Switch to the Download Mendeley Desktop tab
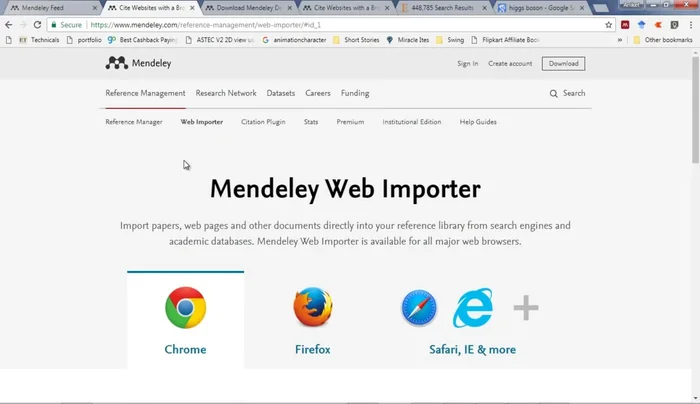This screenshot has height=404, width=700. coord(246,8)
